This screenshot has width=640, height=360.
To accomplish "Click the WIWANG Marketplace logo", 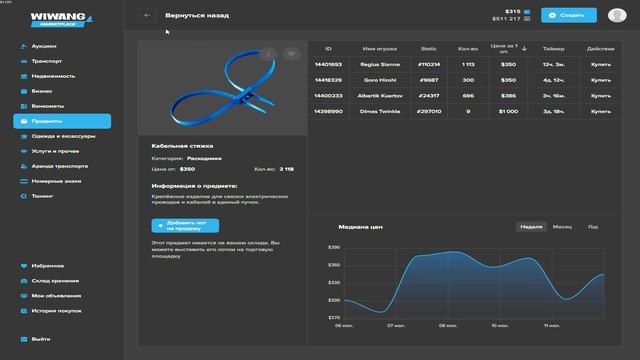I will point(61,20).
